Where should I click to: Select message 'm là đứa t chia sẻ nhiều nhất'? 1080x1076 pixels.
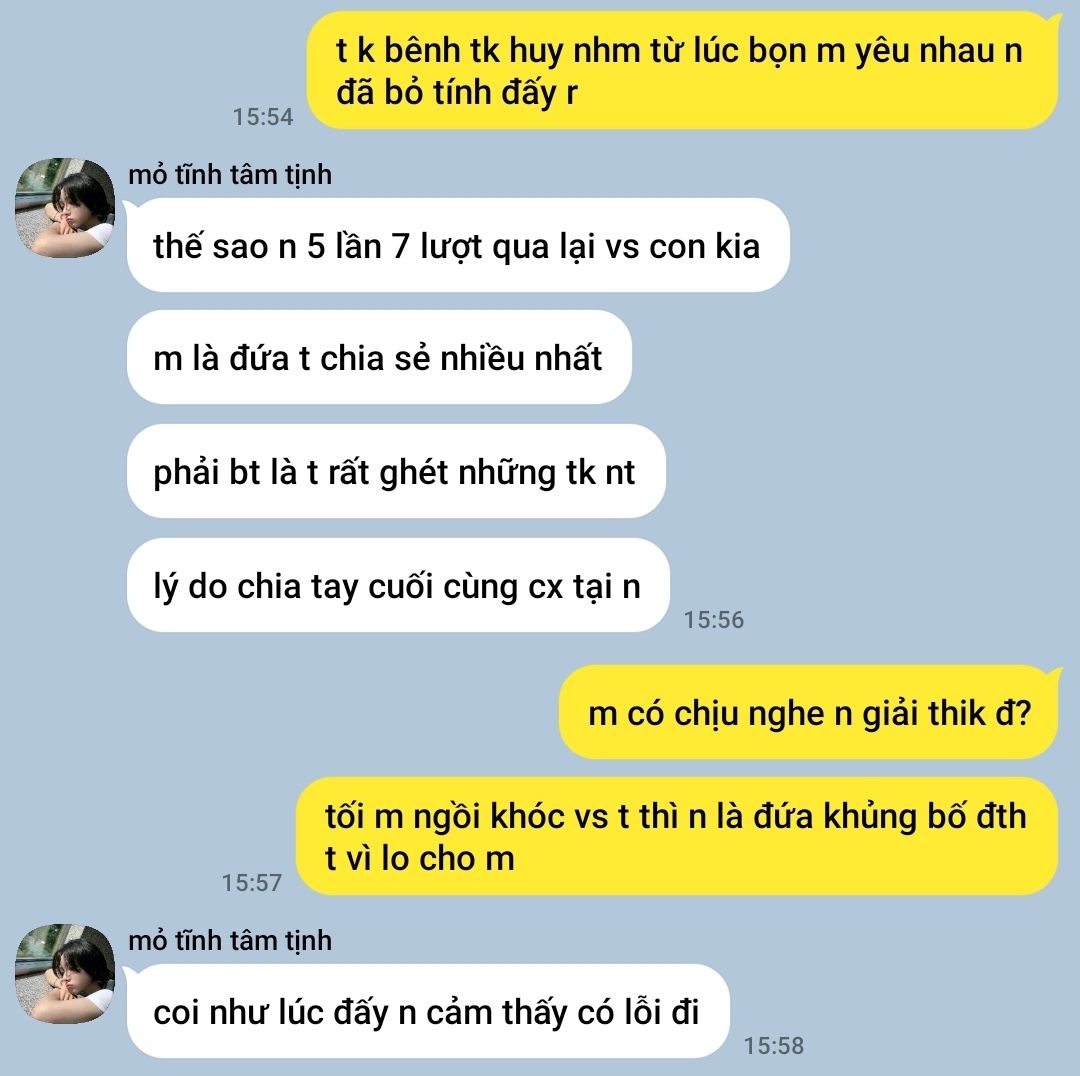[379, 357]
